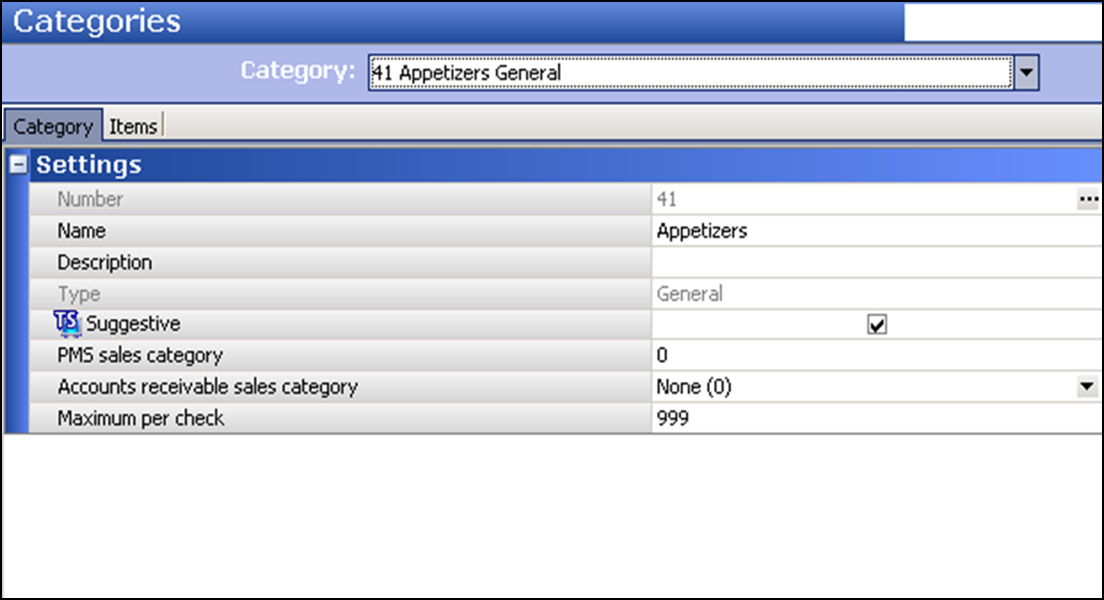Edit PMS sales category value 0
Screen dimensions: 1104x600
click(x=877, y=356)
